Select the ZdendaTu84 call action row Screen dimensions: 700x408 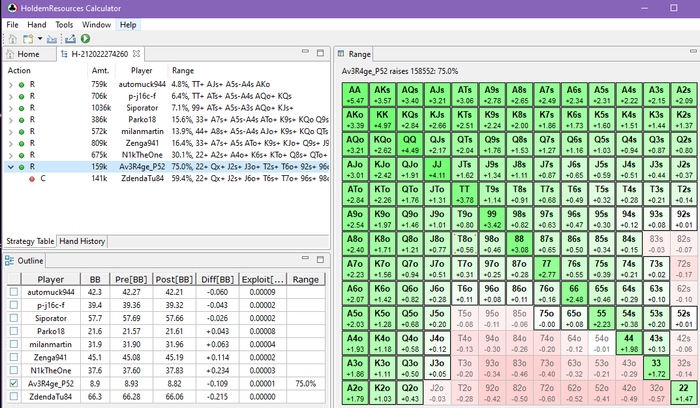[x=167, y=179]
